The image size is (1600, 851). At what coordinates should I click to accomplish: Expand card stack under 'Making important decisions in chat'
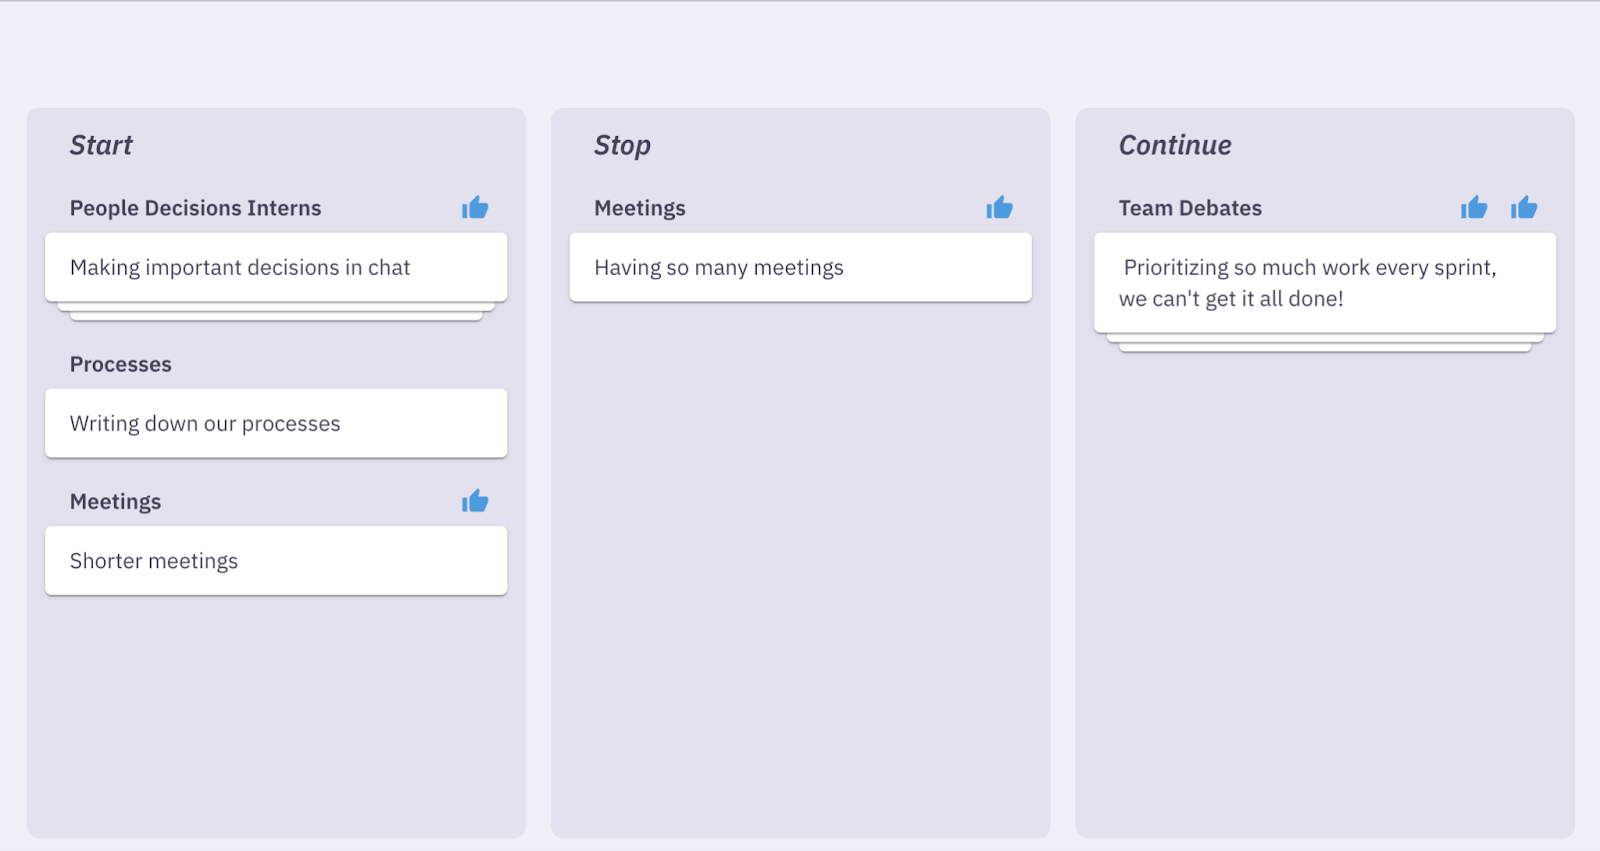[276, 313]
